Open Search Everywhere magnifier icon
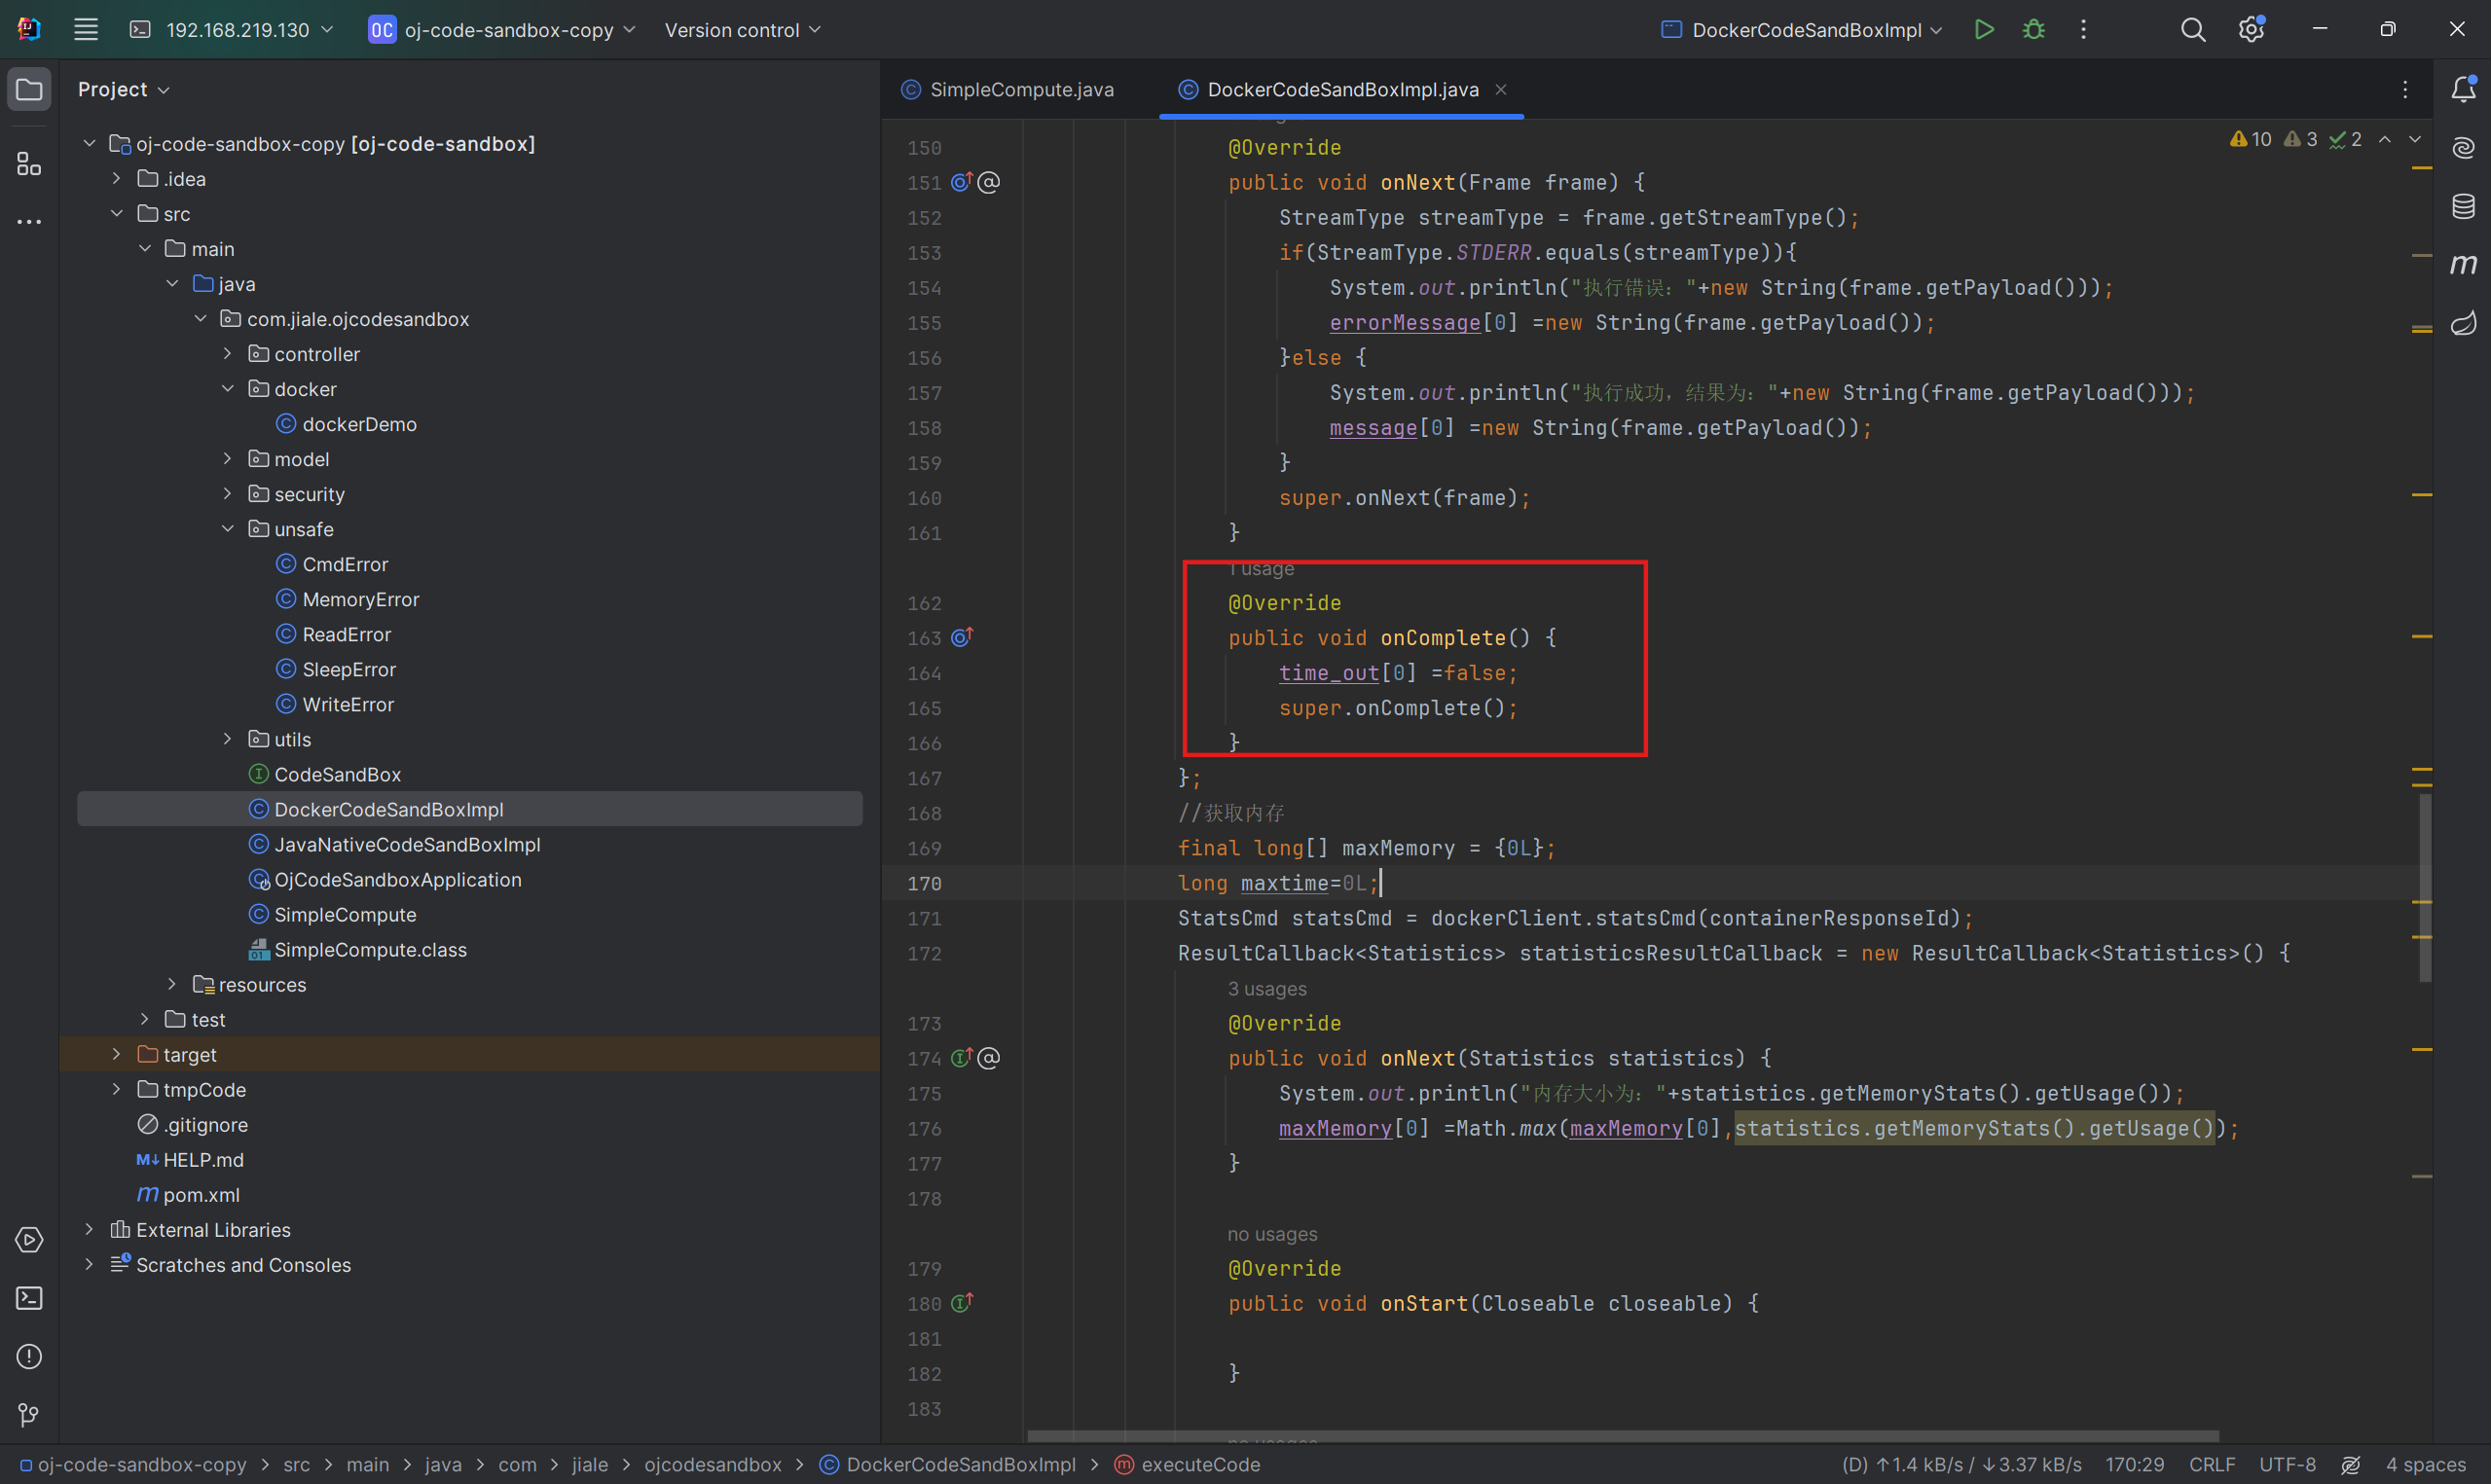2491x1484 pixels. point(2192,30)
